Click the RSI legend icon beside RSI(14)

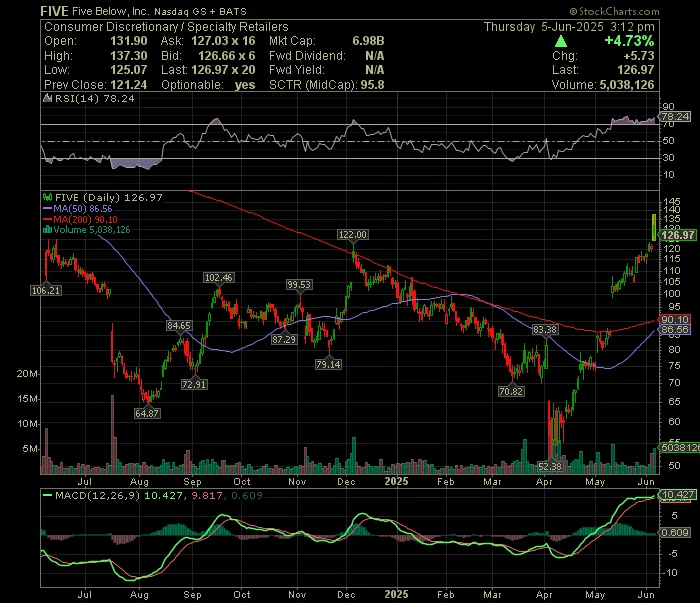tap(47, 99)
